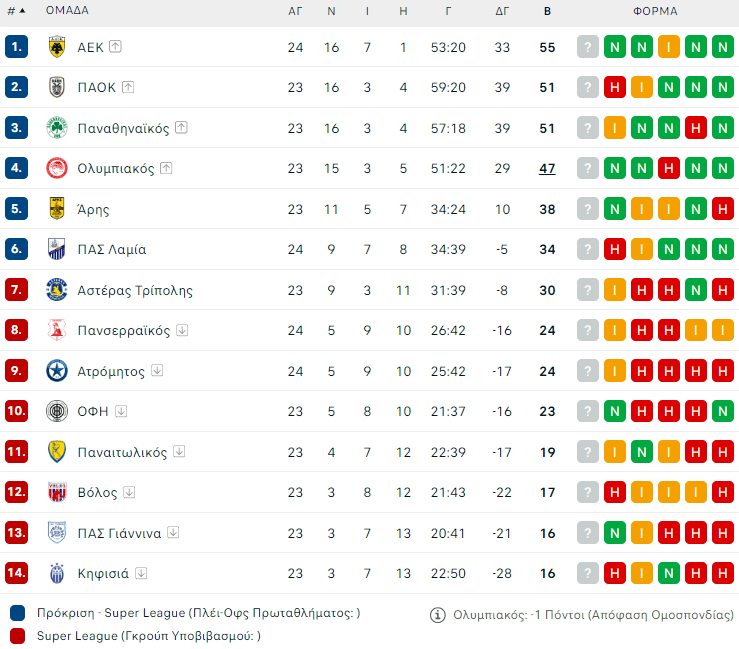Click the info icon beside Ολυμπιακός note
Screen dimensions: 739x649
[437, 615]
